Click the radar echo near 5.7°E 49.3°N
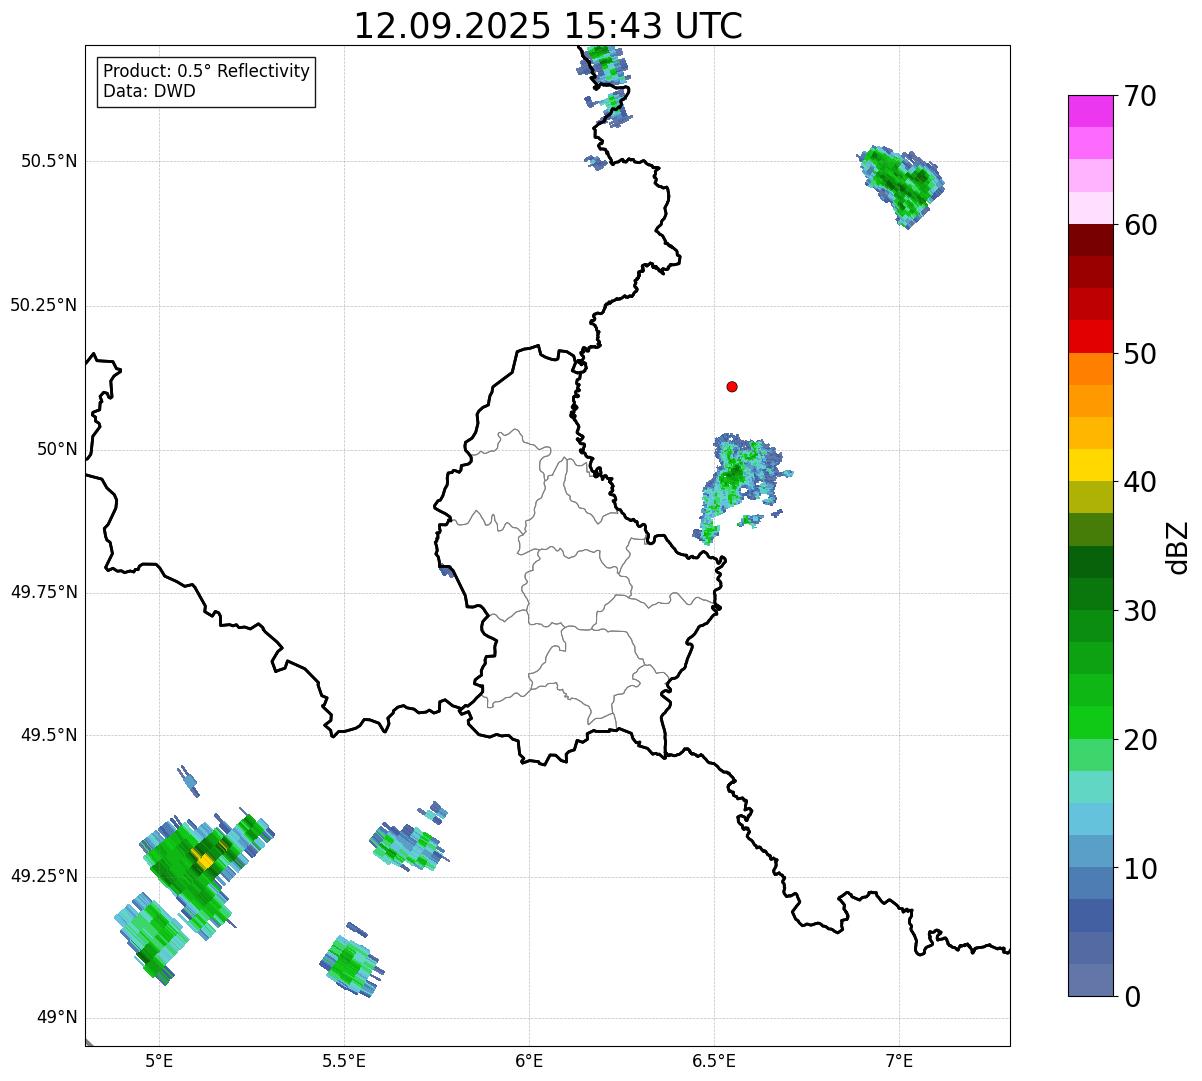 tap(408, 843)
